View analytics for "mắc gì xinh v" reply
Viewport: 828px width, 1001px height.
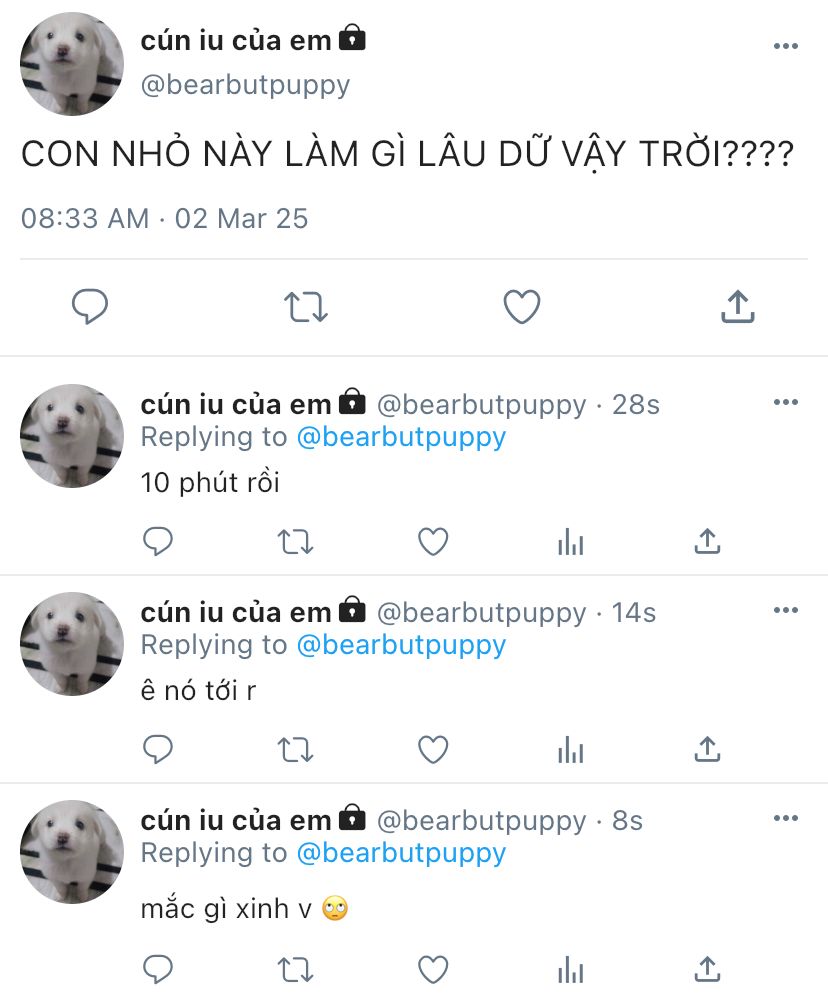coord(571,969)
